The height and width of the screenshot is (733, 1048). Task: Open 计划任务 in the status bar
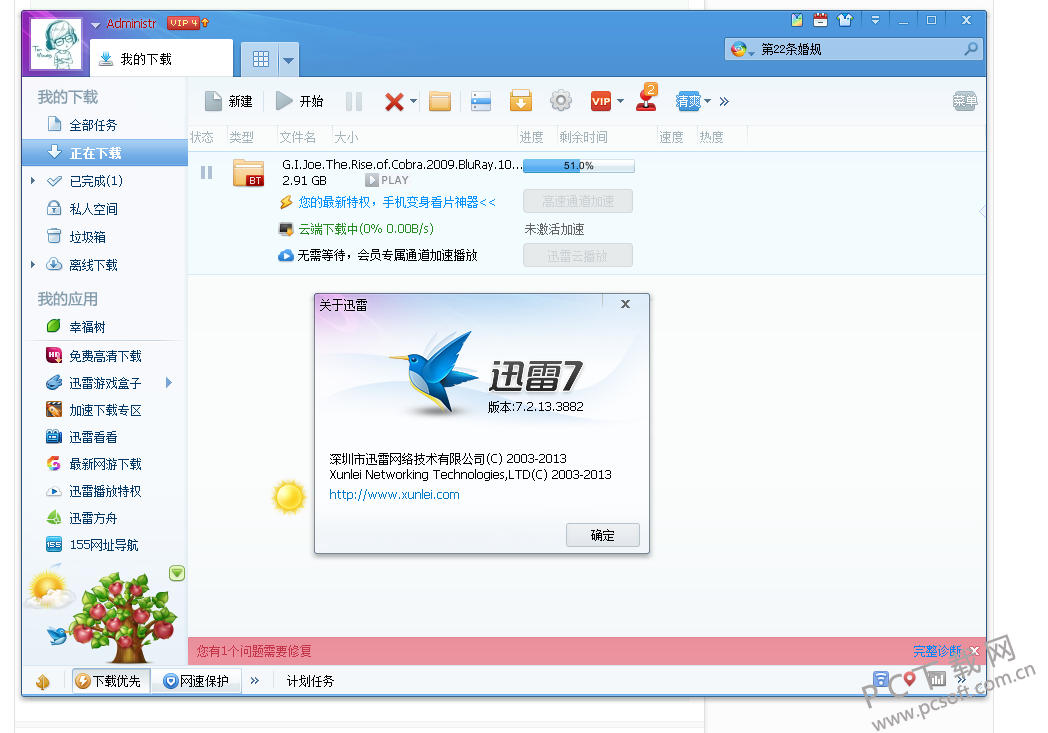[310, 681]
